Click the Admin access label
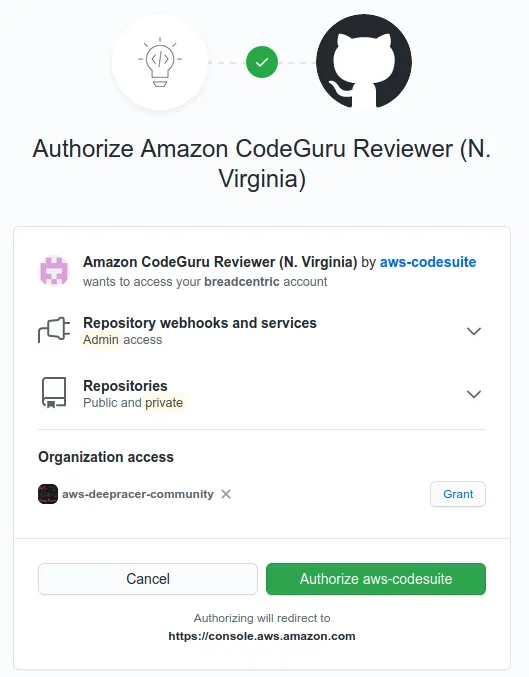The image size is (529, 677). click(123, 340)
